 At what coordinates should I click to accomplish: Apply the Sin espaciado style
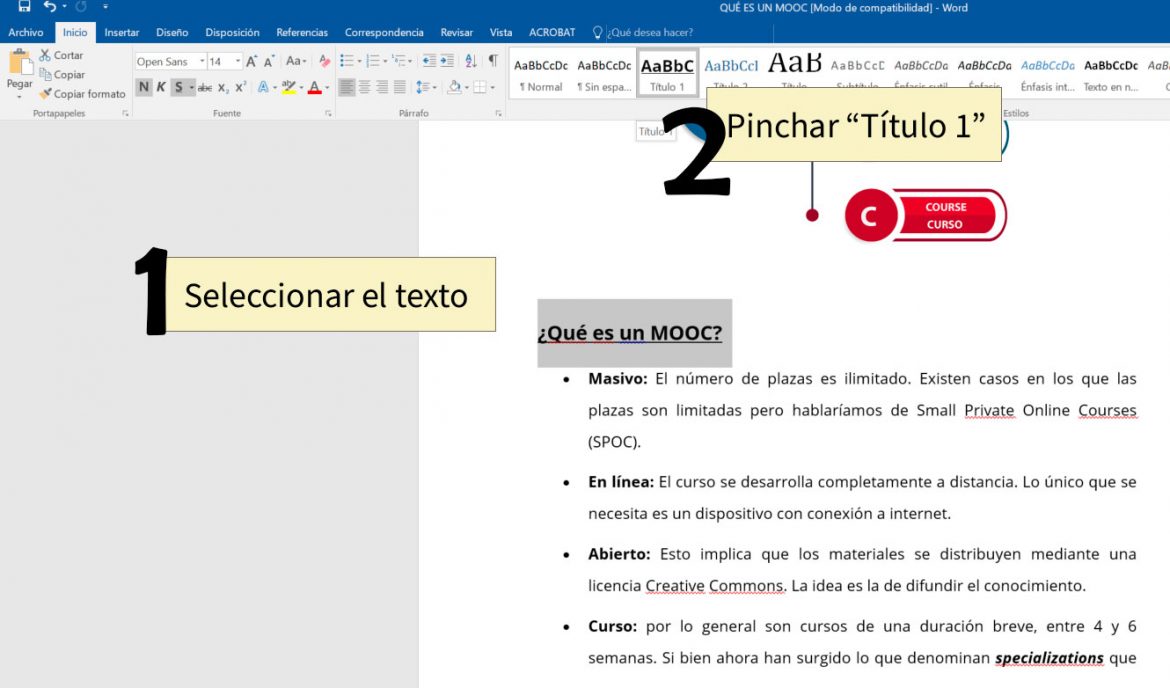[604, 73]
